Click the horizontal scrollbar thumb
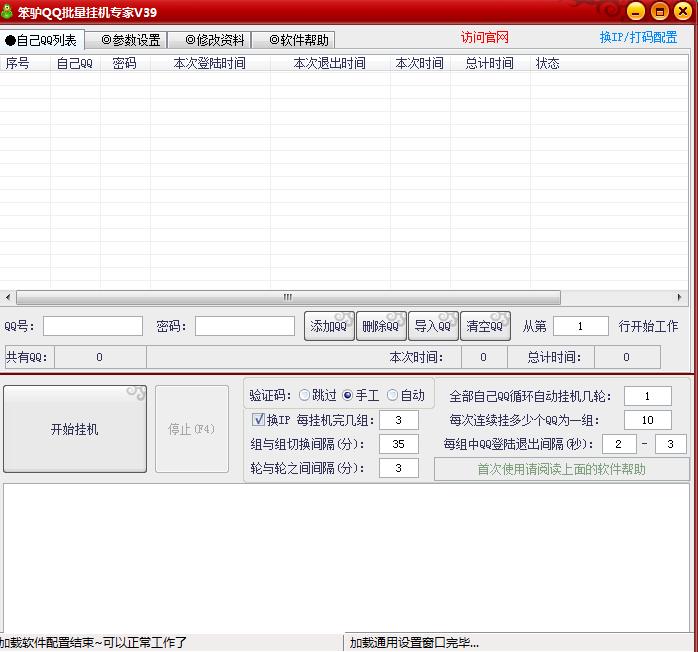The width and height of the screenshot is (698, 652). click(x=288, y=297)
